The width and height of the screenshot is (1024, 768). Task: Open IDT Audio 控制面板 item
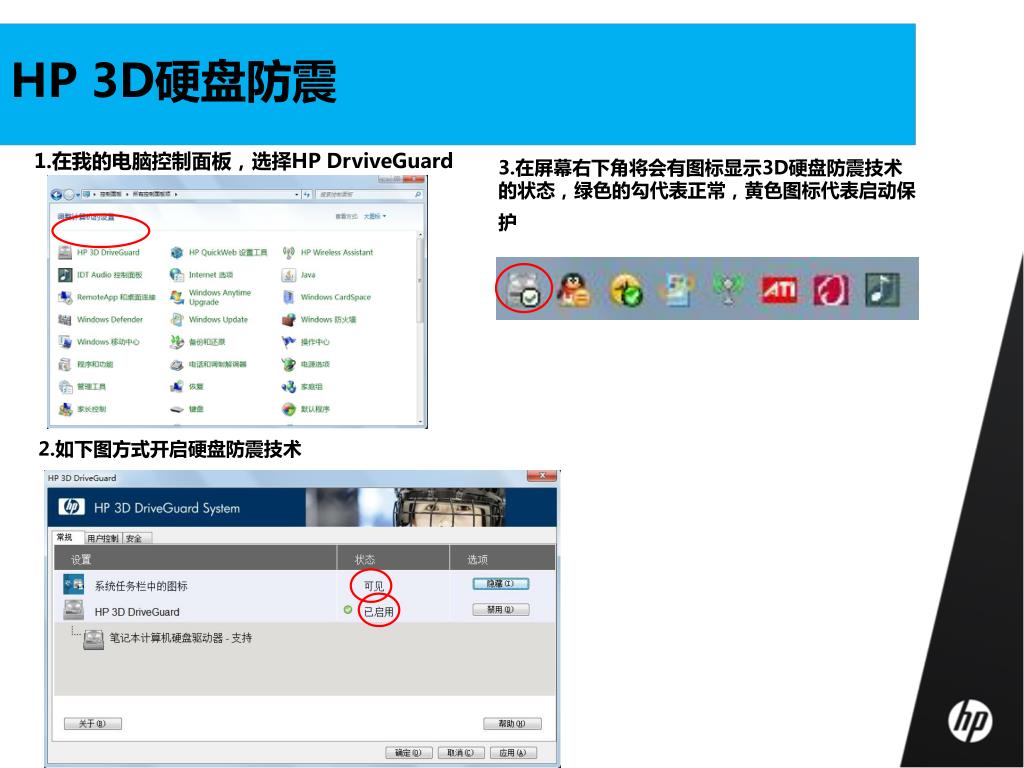tap(101, 275)
